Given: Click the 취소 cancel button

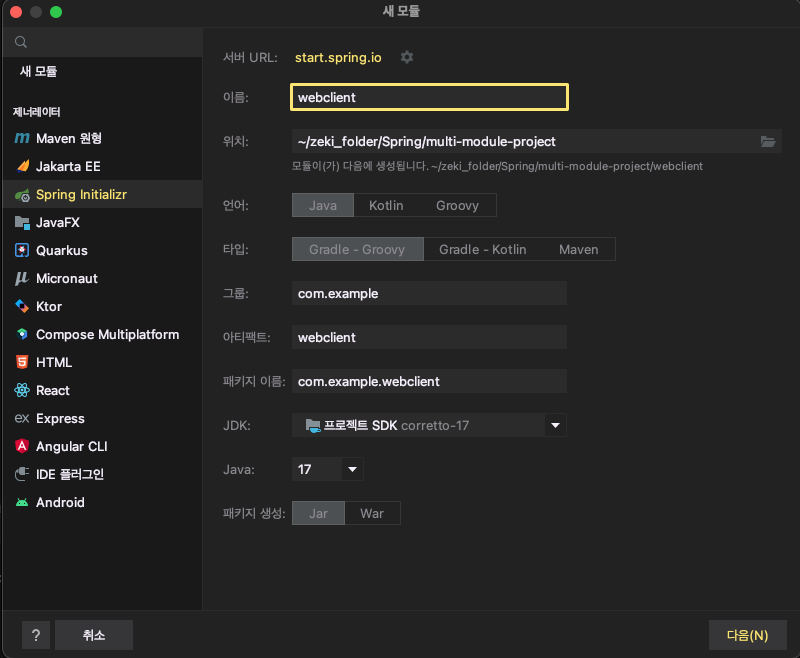Looking at the screenshot, I should click(94, 635).
